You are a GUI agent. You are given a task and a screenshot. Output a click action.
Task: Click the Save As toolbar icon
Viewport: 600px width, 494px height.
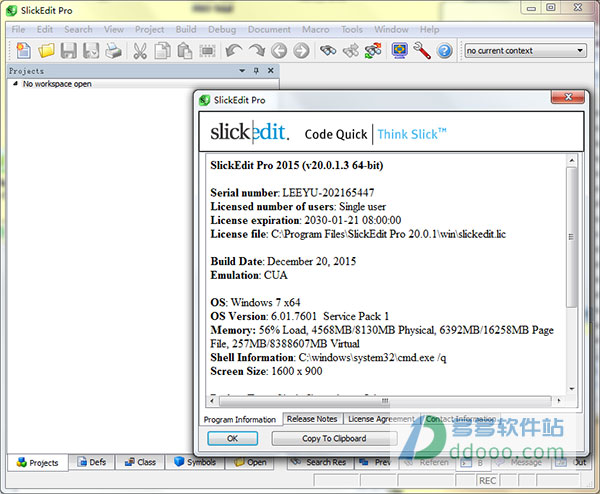click(91, 51)
